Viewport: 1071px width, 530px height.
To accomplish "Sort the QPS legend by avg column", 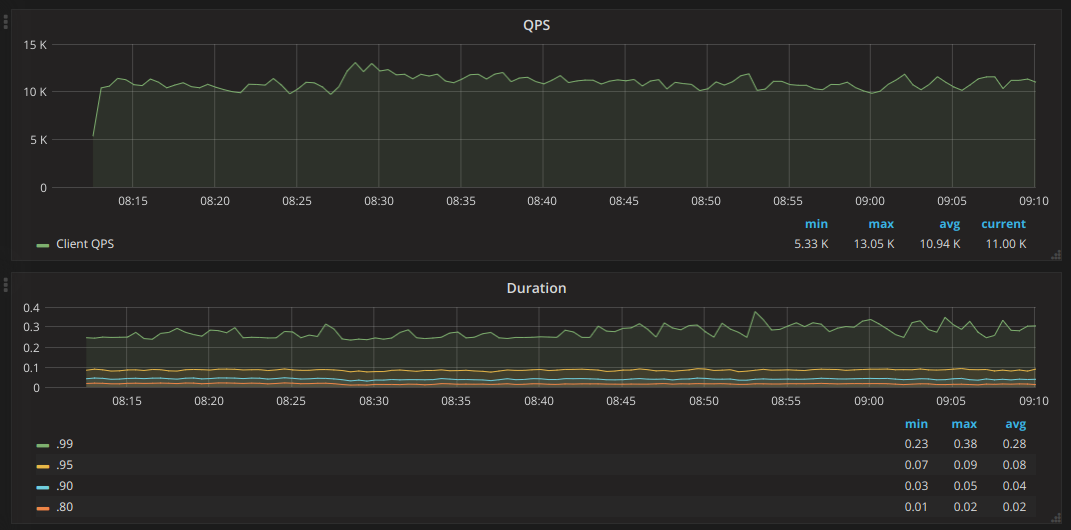I will (949, 224).
